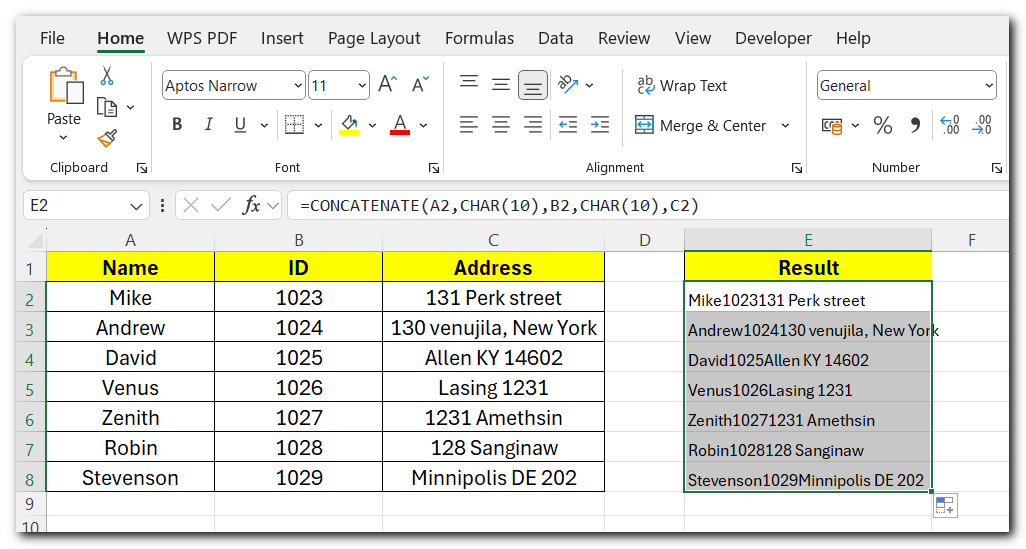
Task: Select the Format Painter brush
Action: click(x=107, y=138)
